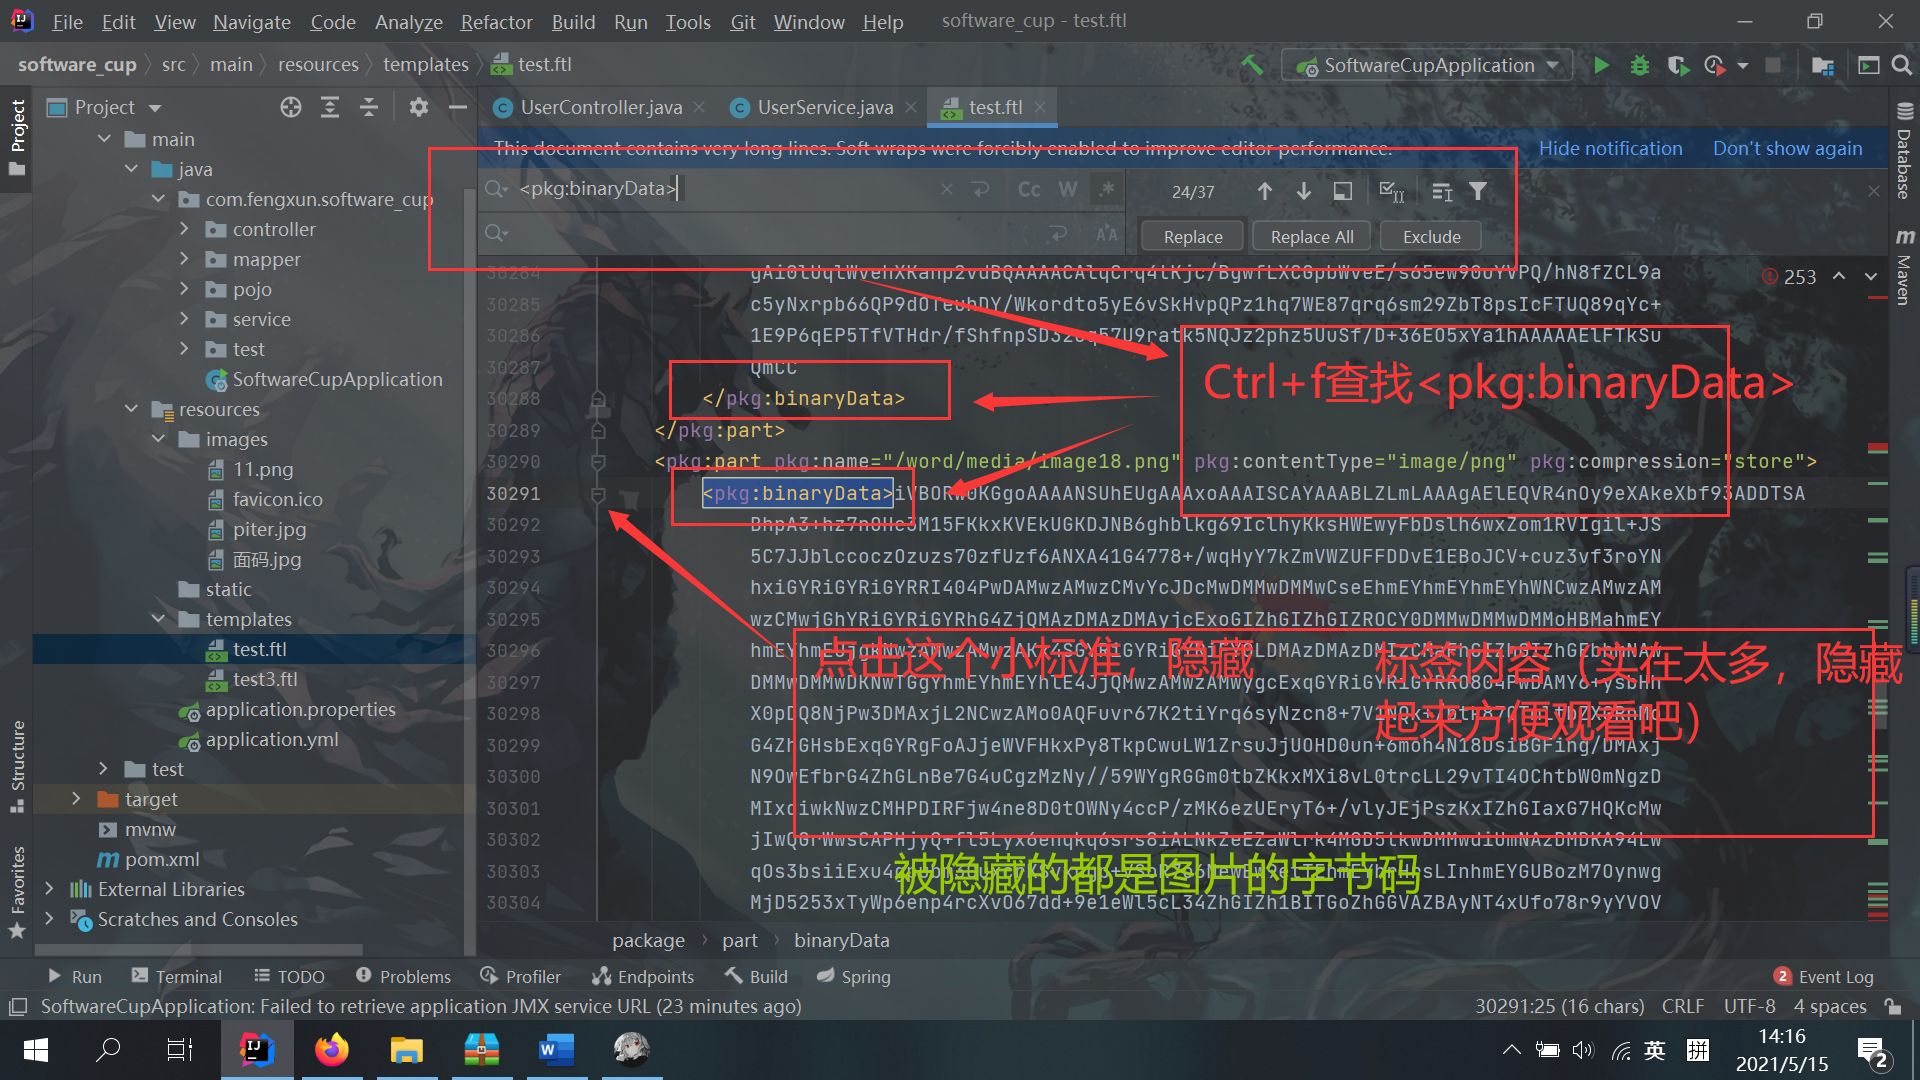The width and height of the screenshot is (1920, 1080).
Task: Jump to previous search occurrence arrow
Action: point(1265,191)
